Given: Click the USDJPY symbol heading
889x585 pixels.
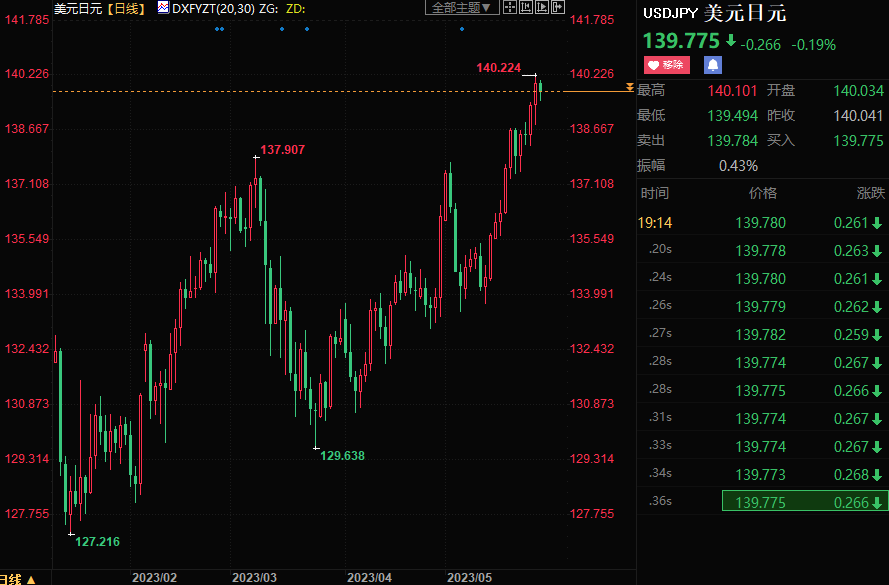Looking at the screenshot, I should 670,14.
